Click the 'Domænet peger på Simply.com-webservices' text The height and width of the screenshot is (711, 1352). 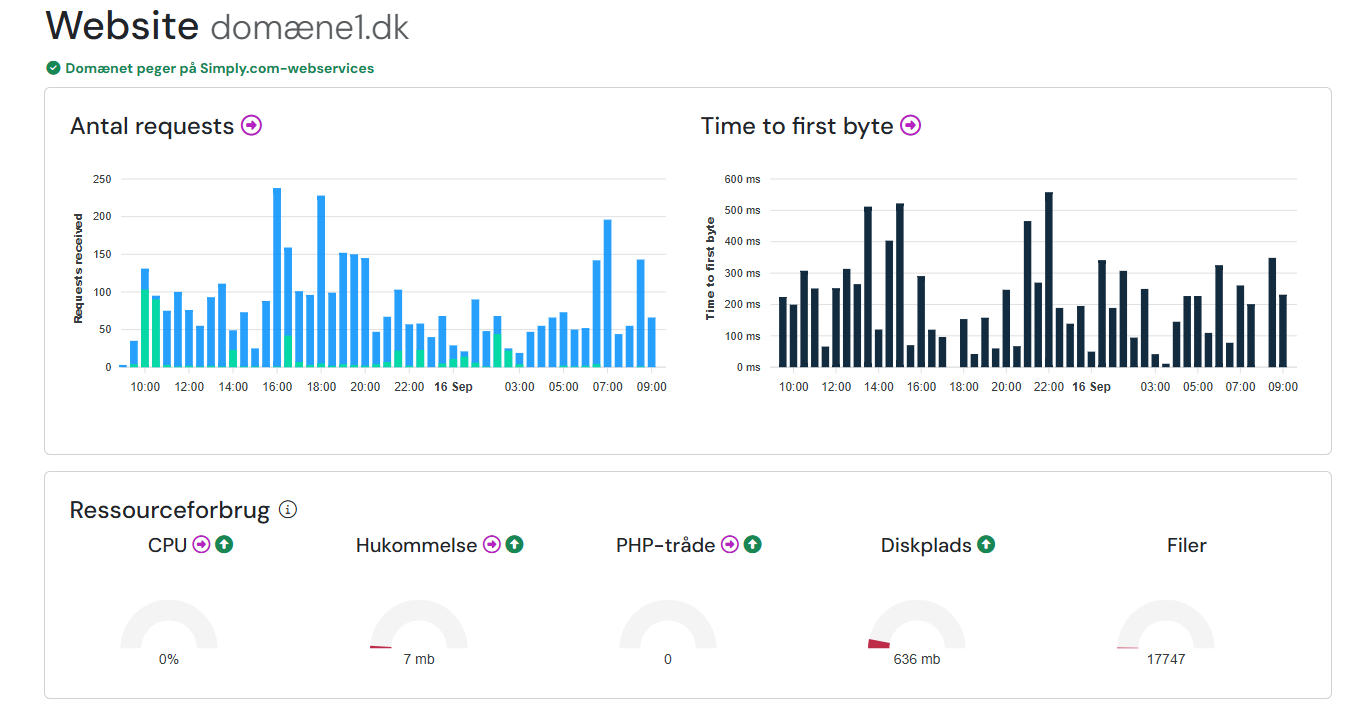pos(219,68)
